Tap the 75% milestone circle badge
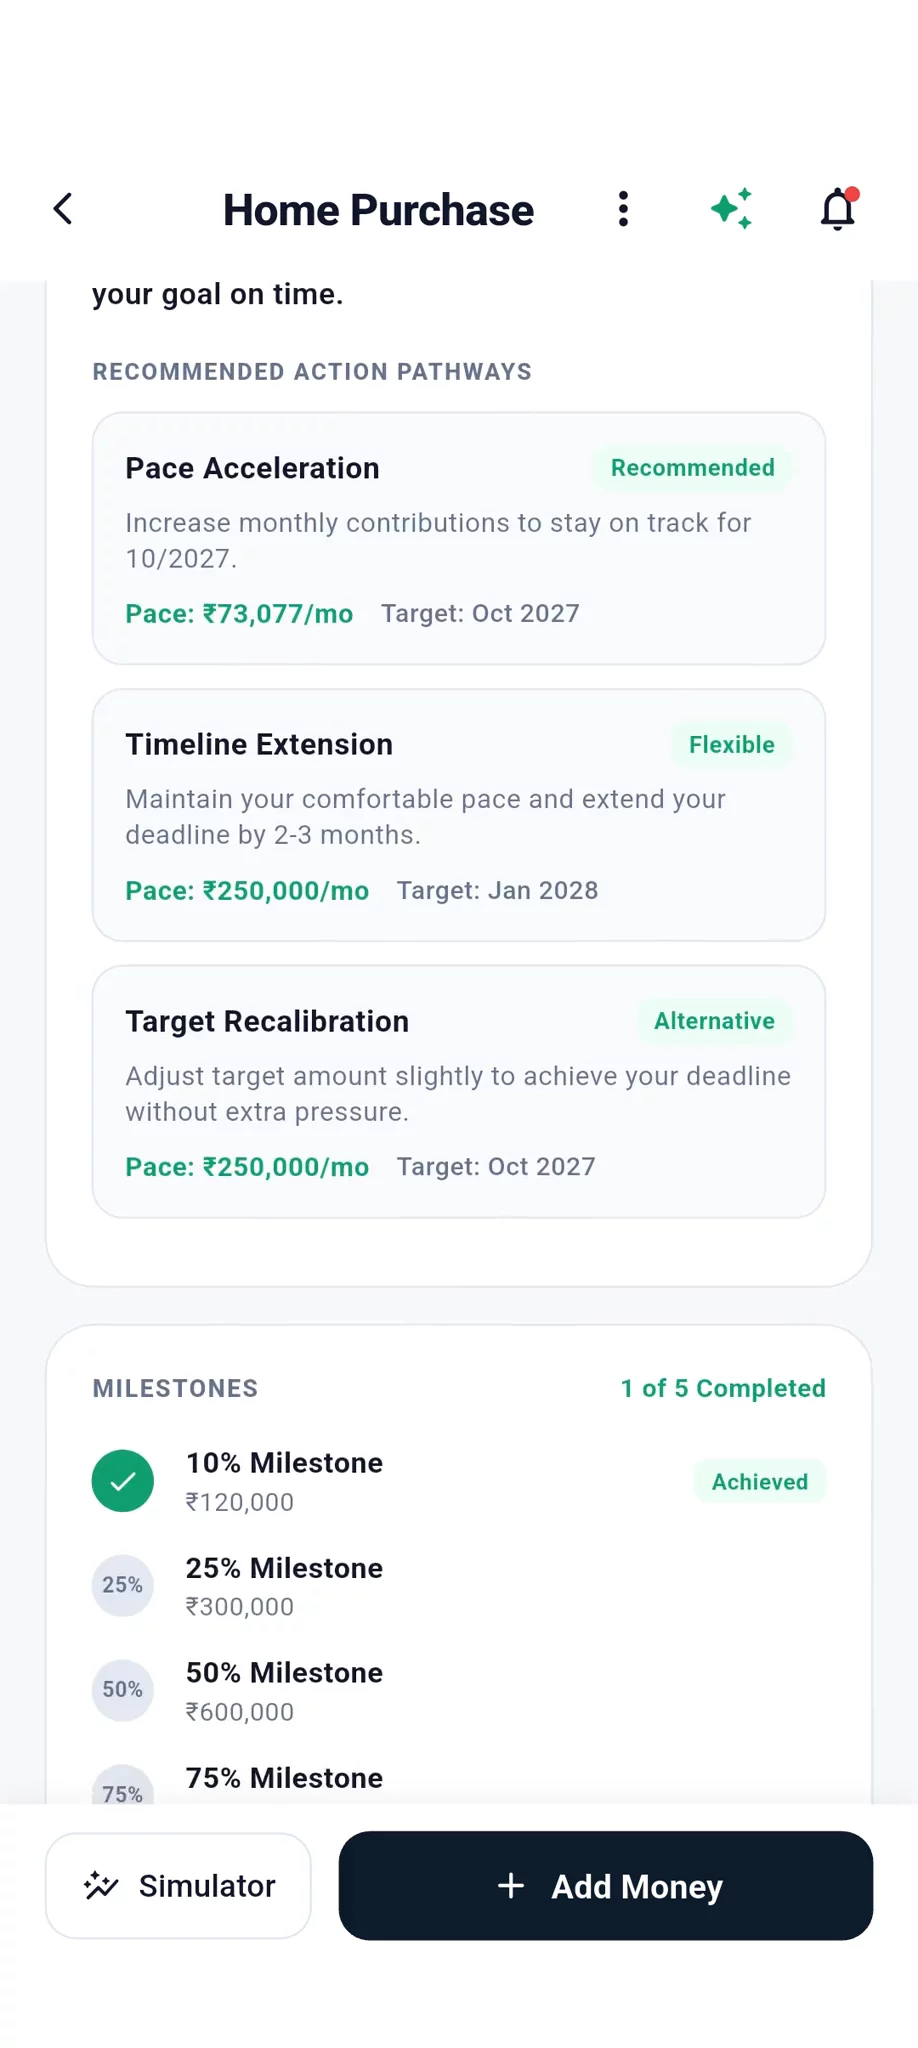Image resolution: width=918 pixels, height=2048 pixels. [x=123, y=1786]
